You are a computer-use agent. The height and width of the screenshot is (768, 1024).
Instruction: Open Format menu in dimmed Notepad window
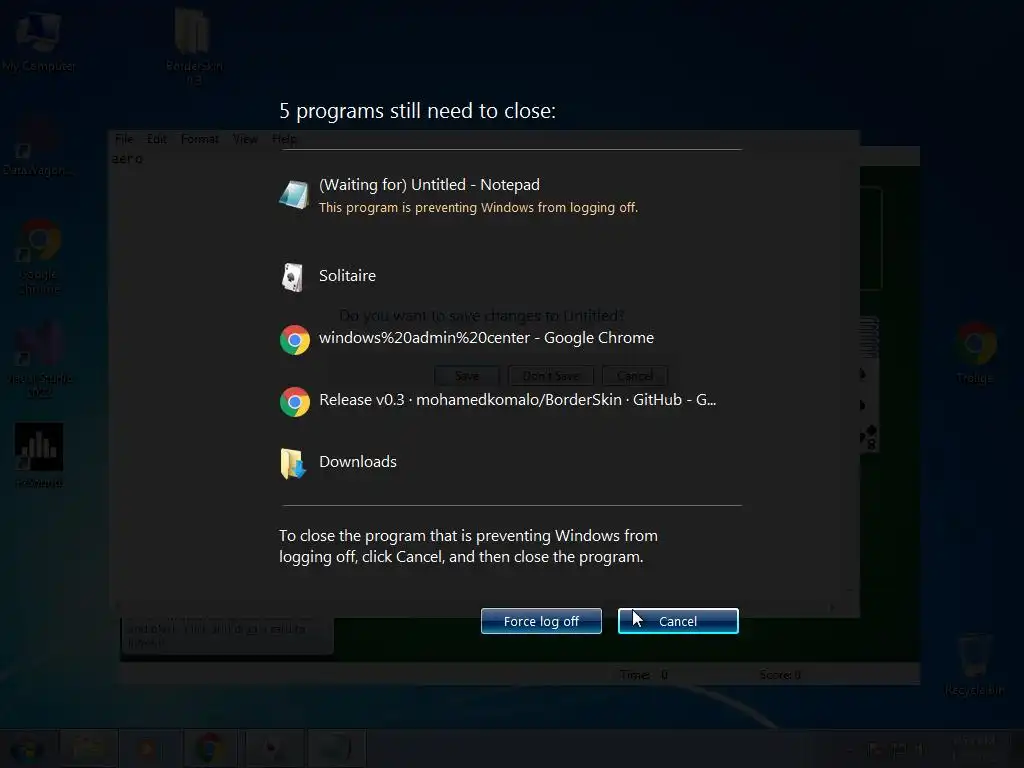tap(199, 139)
